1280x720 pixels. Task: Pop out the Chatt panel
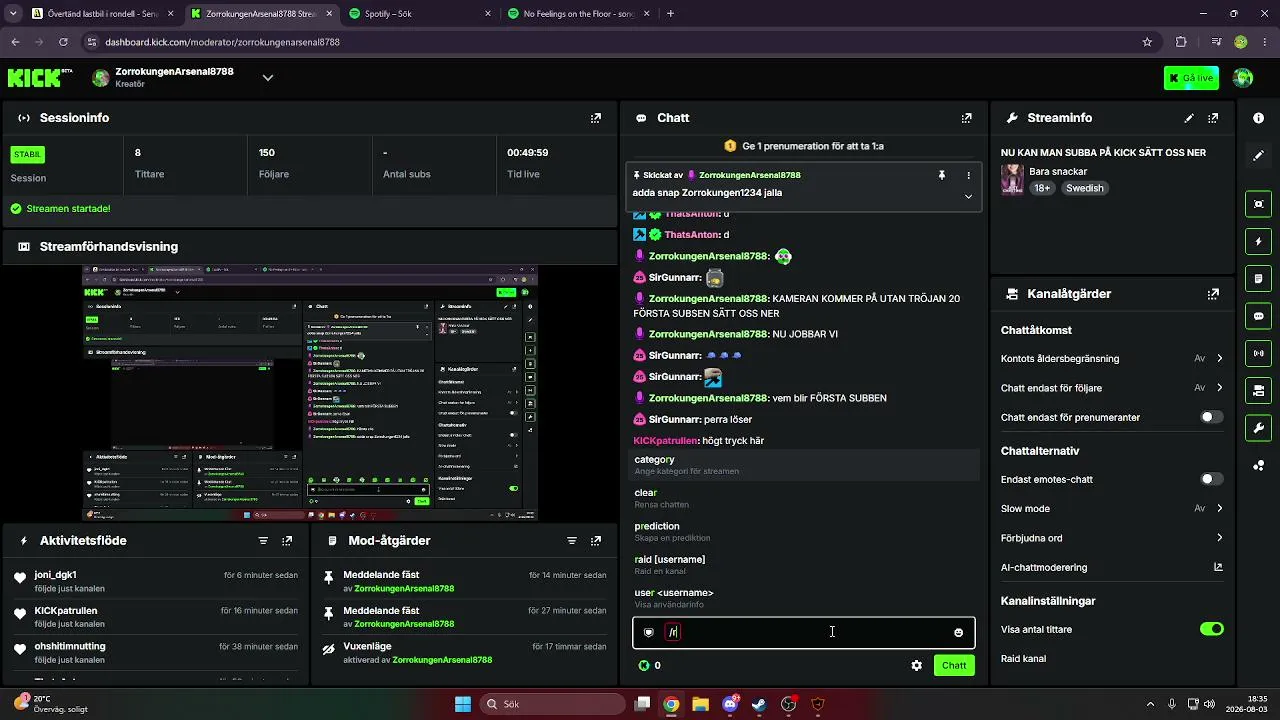(x=966, y=118)
